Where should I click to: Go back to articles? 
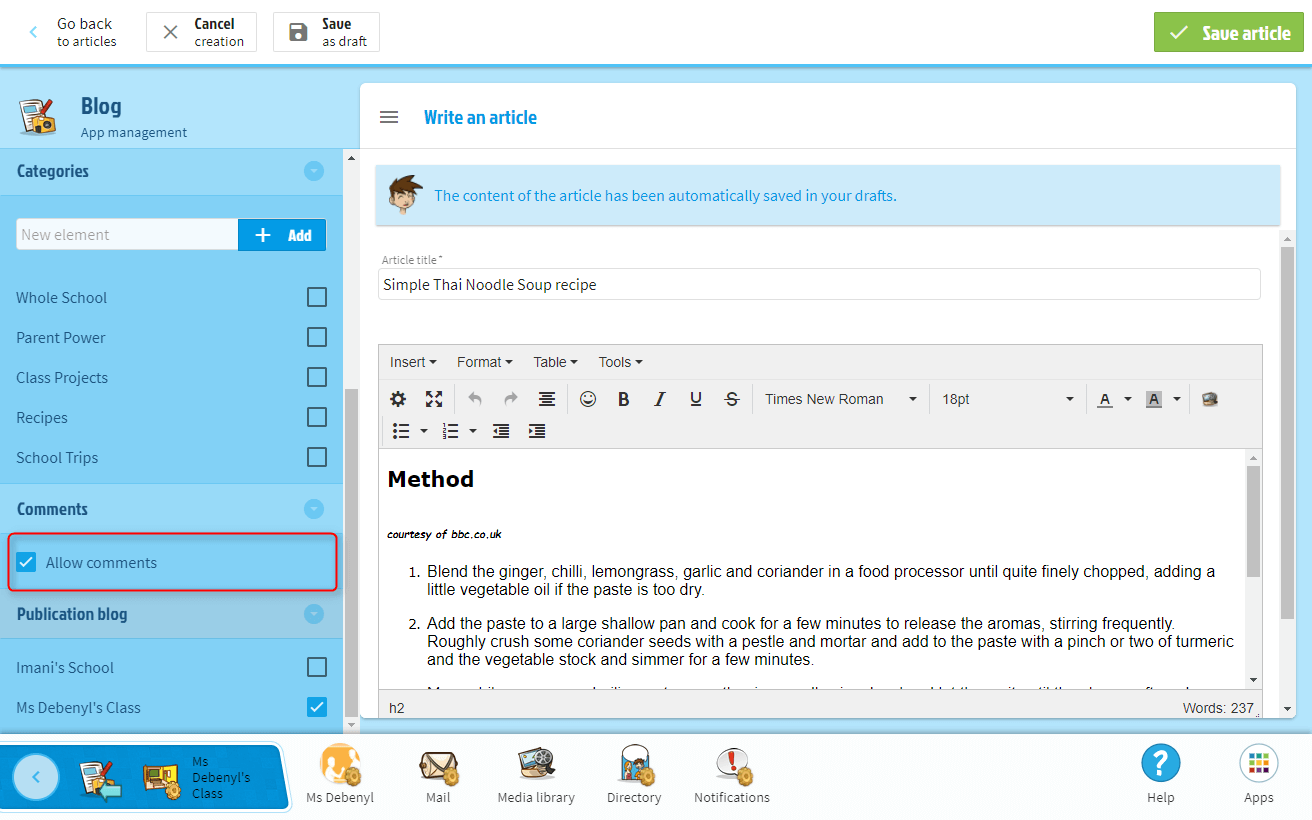pos(72,32)
